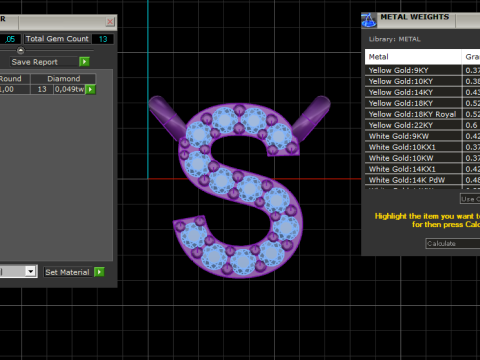Select White Gold:10KW row
The width and height of the screenshot is (480, 360).
click(x=422, y=158)
